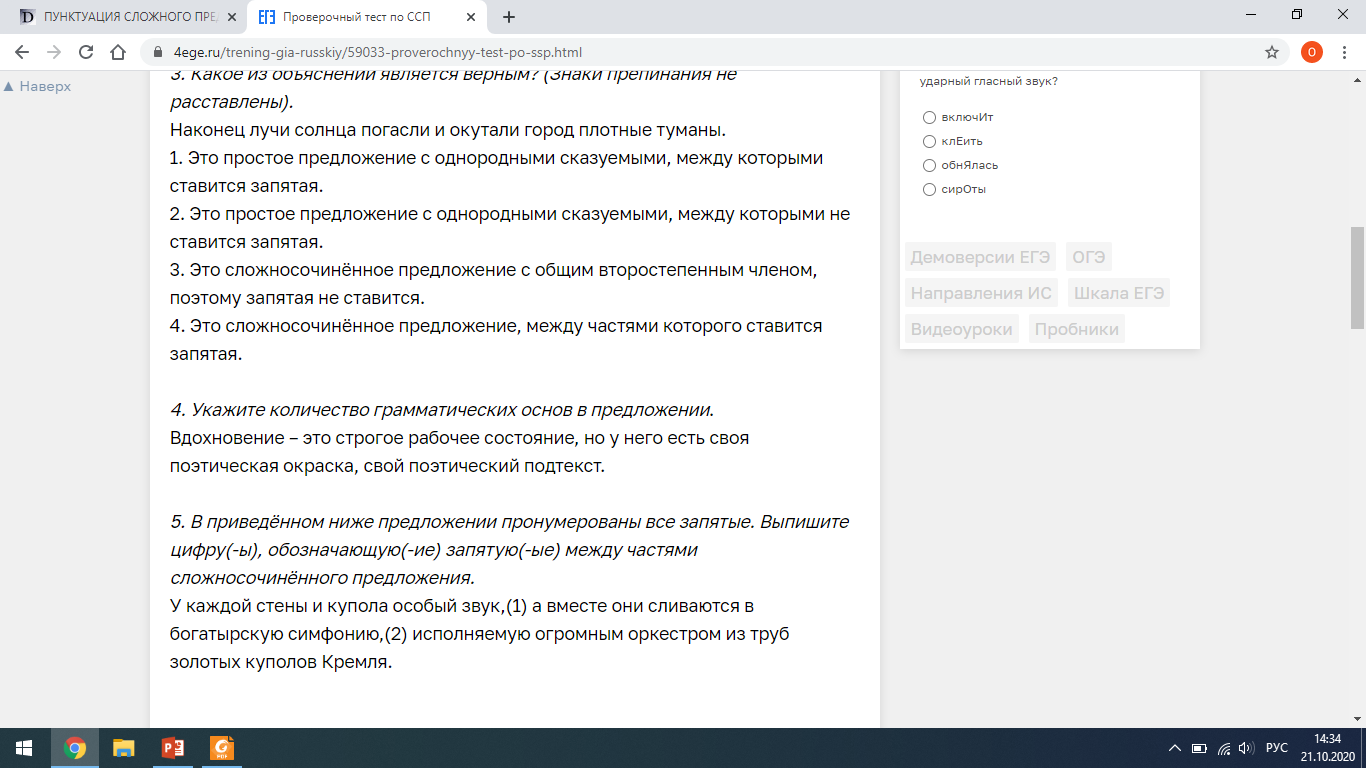
Task: Open the ОГЭ tag link
Action: (1089, 257)
